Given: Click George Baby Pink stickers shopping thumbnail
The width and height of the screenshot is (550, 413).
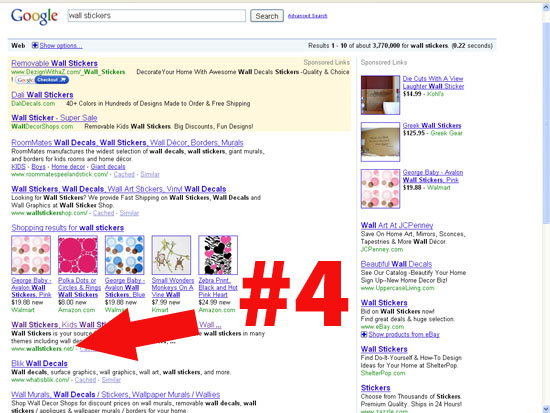Looking at the screenshot, I should (31, 255).
